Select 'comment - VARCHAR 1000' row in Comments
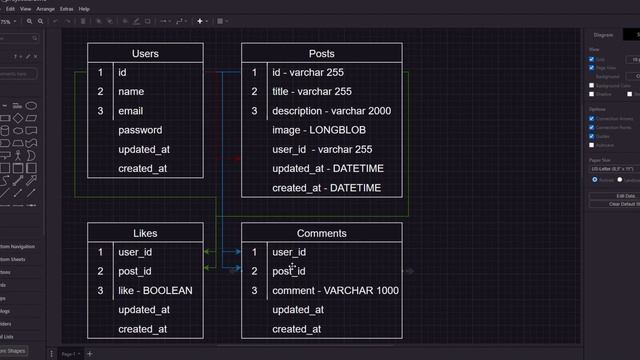Viewport: 640px width, 360px height. coord(322,291)
